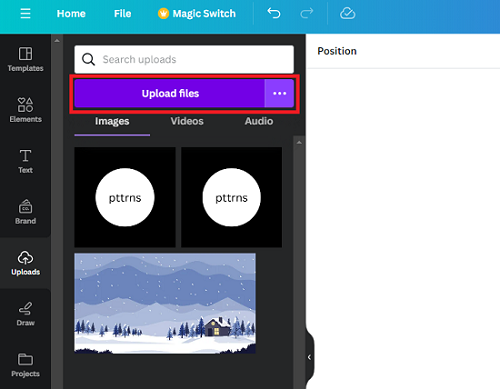Open the File menu

tap(122, 14)
